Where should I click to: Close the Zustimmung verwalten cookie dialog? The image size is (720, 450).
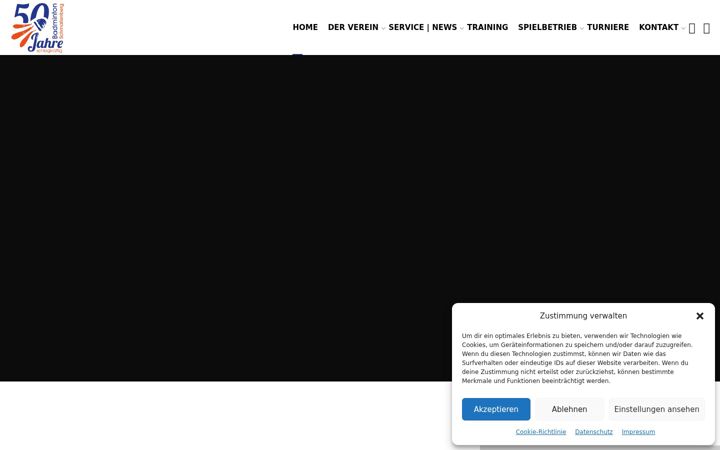[x=699, y=316]
